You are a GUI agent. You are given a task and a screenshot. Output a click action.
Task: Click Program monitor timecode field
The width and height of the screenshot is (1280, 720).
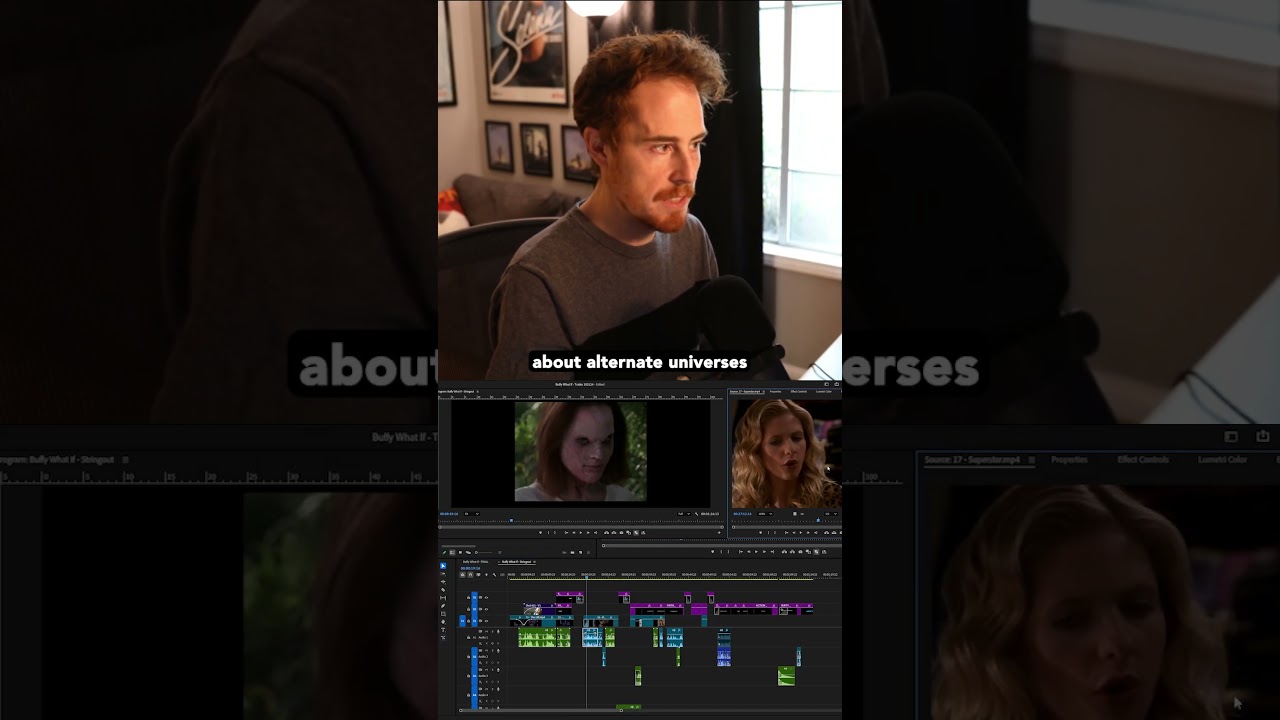tap(449, 514)
